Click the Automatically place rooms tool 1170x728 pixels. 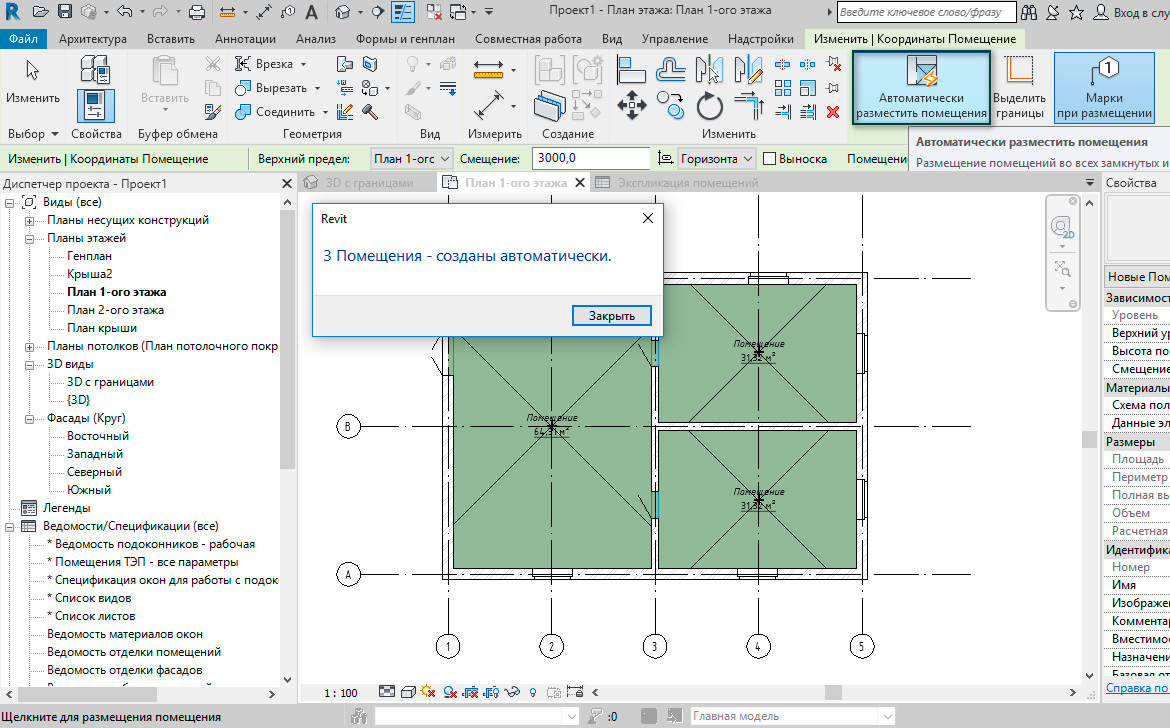(x=921, y=88)
